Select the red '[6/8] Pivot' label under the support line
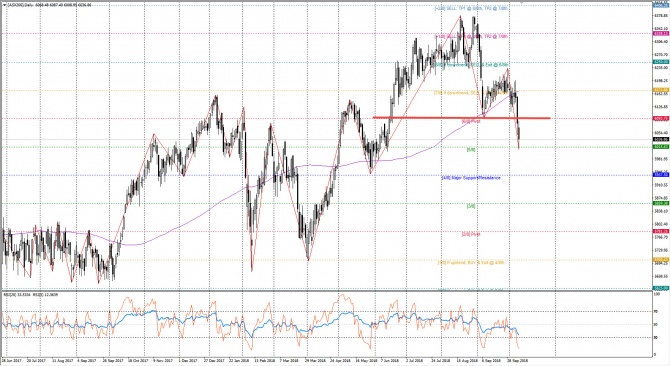The image size is (670, 366). coord(471,121)
